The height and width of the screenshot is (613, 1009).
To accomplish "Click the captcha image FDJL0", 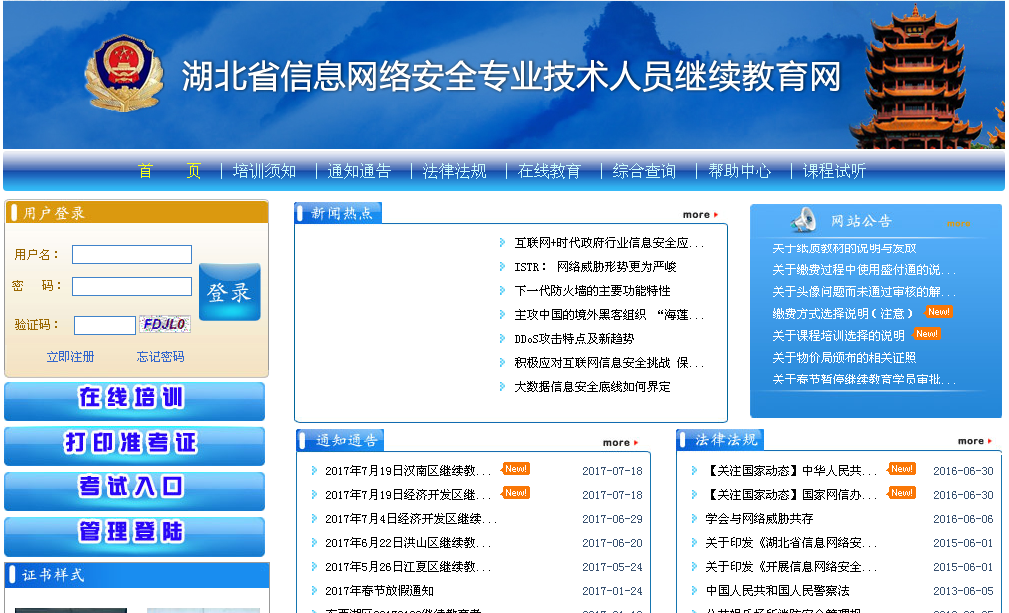I will (x=165, y=324).
